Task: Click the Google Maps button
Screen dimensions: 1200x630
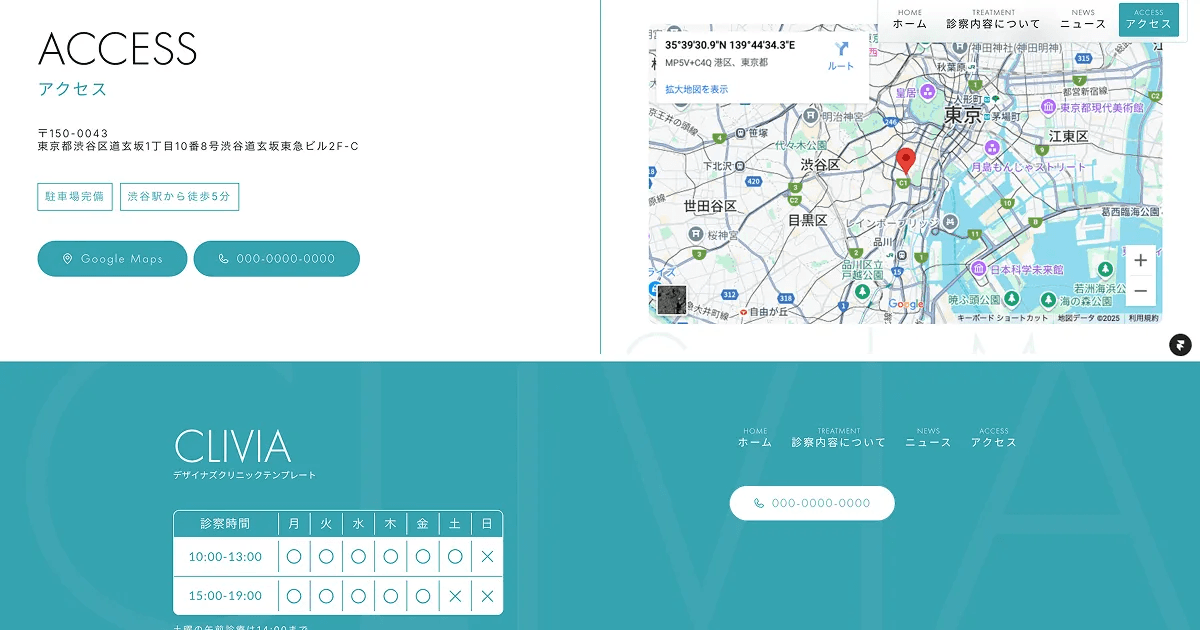Action: (x=112, y=258)
